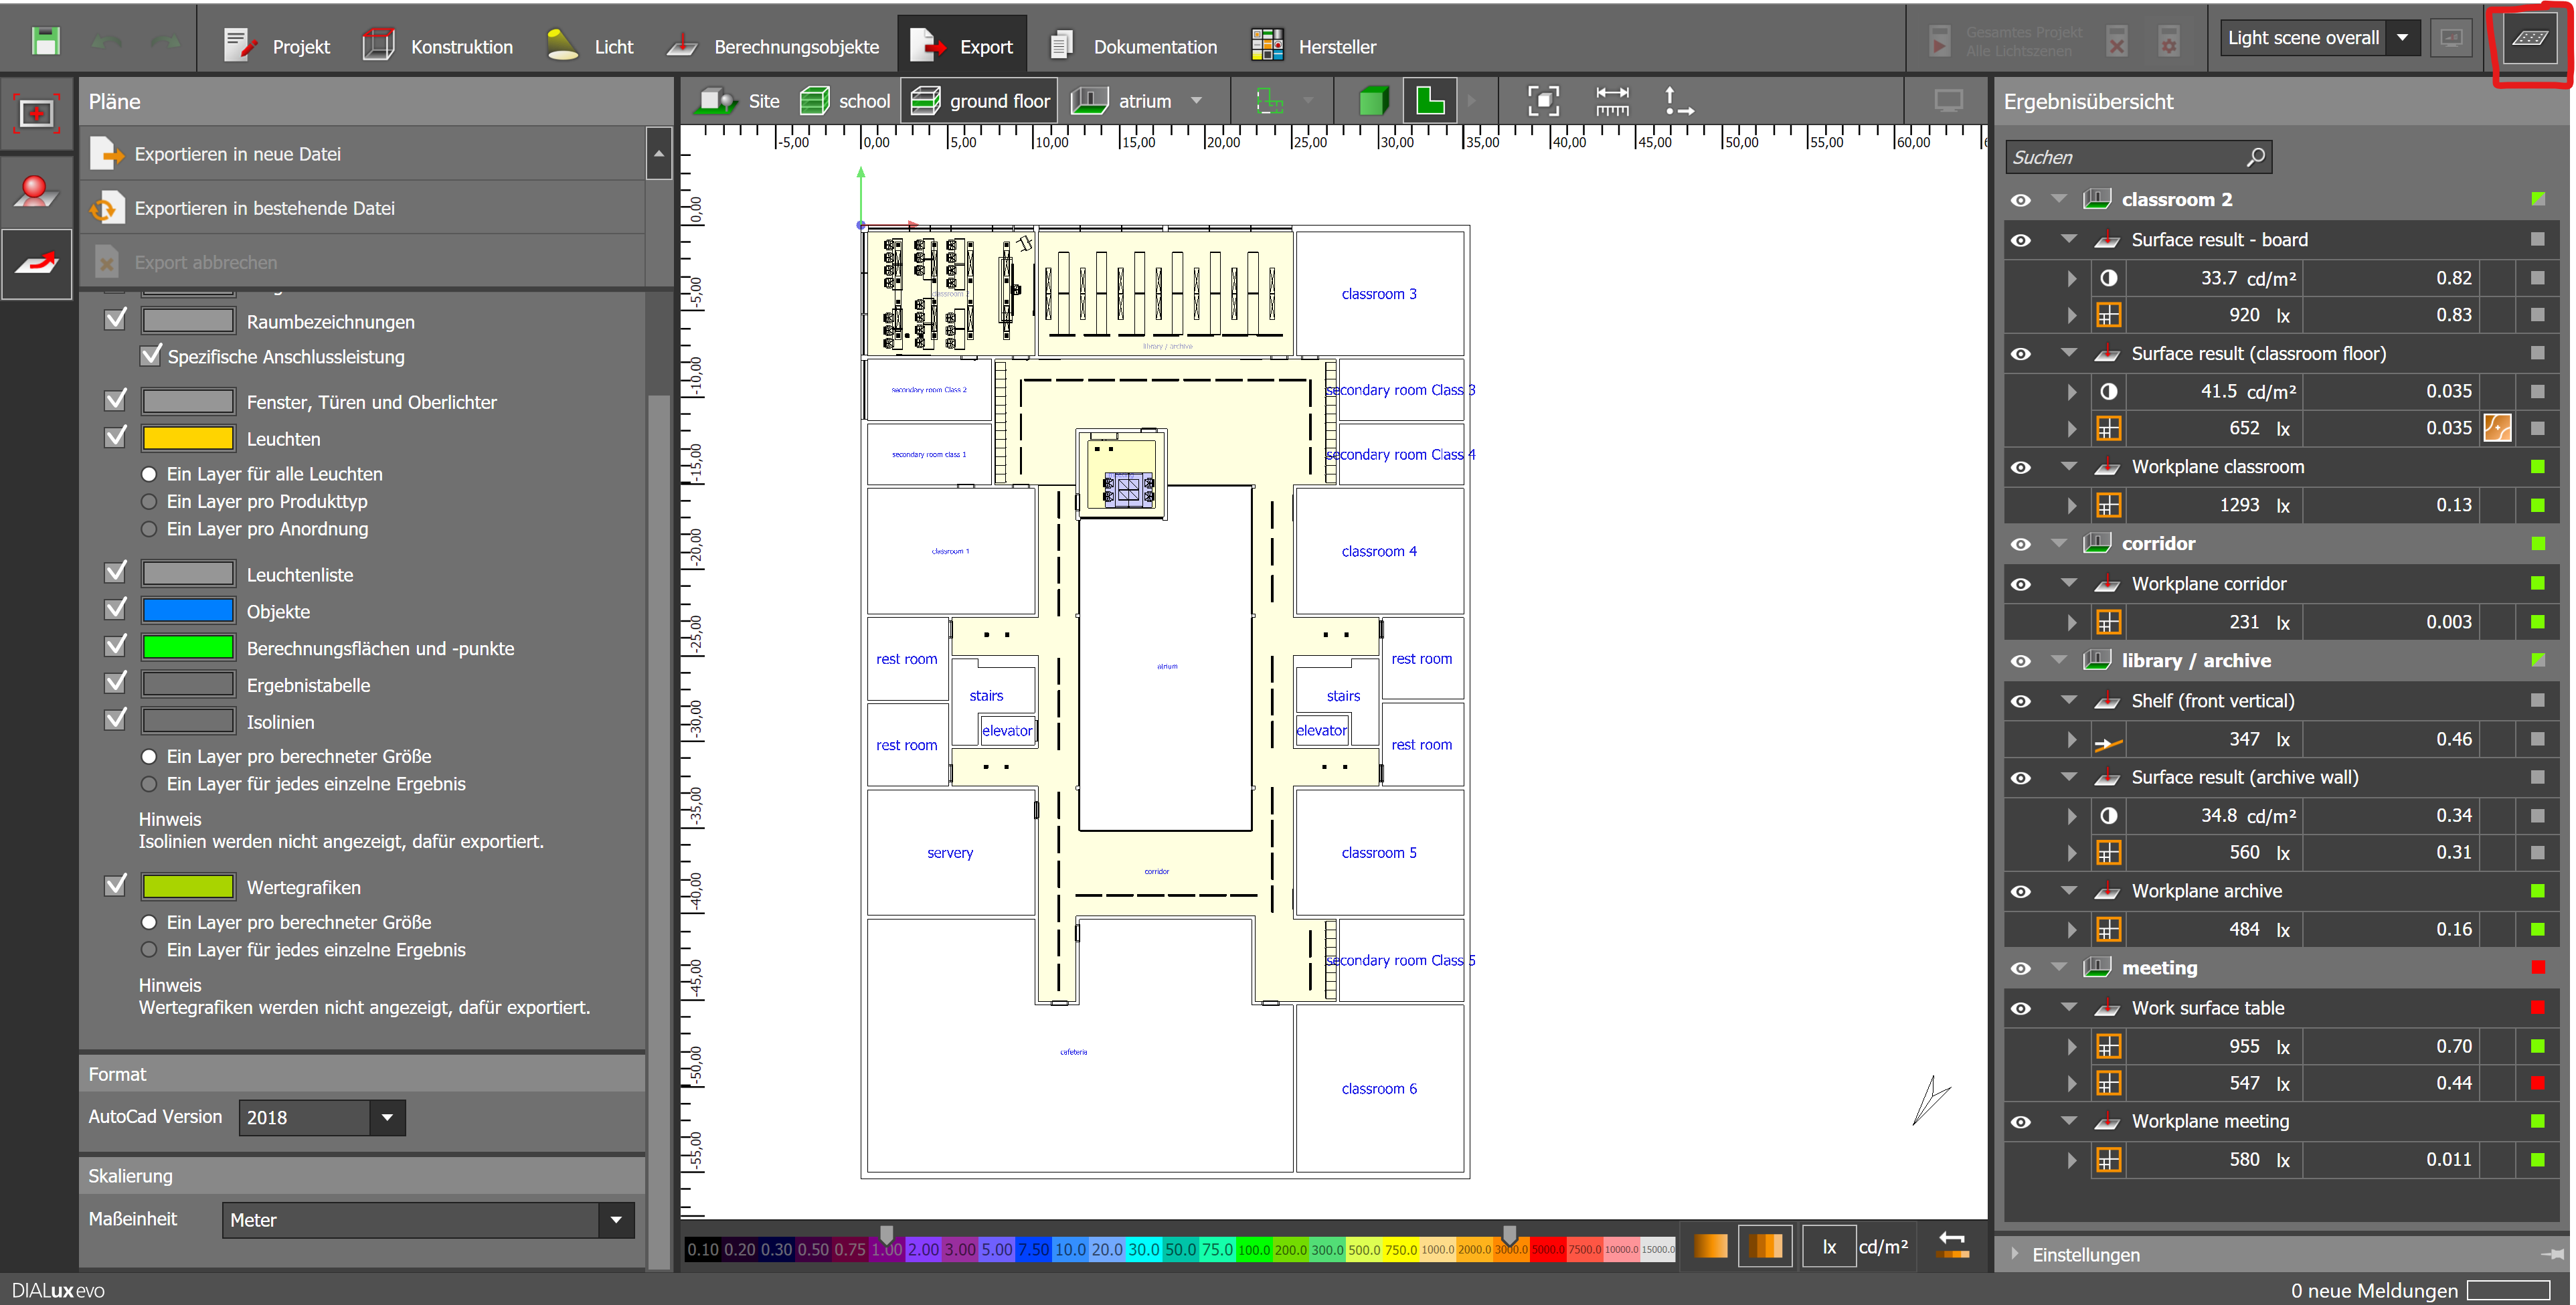The image size is (2576, 1305).
Task: Click the yellow Leuchten color swatch
Action: pos(188,438)
